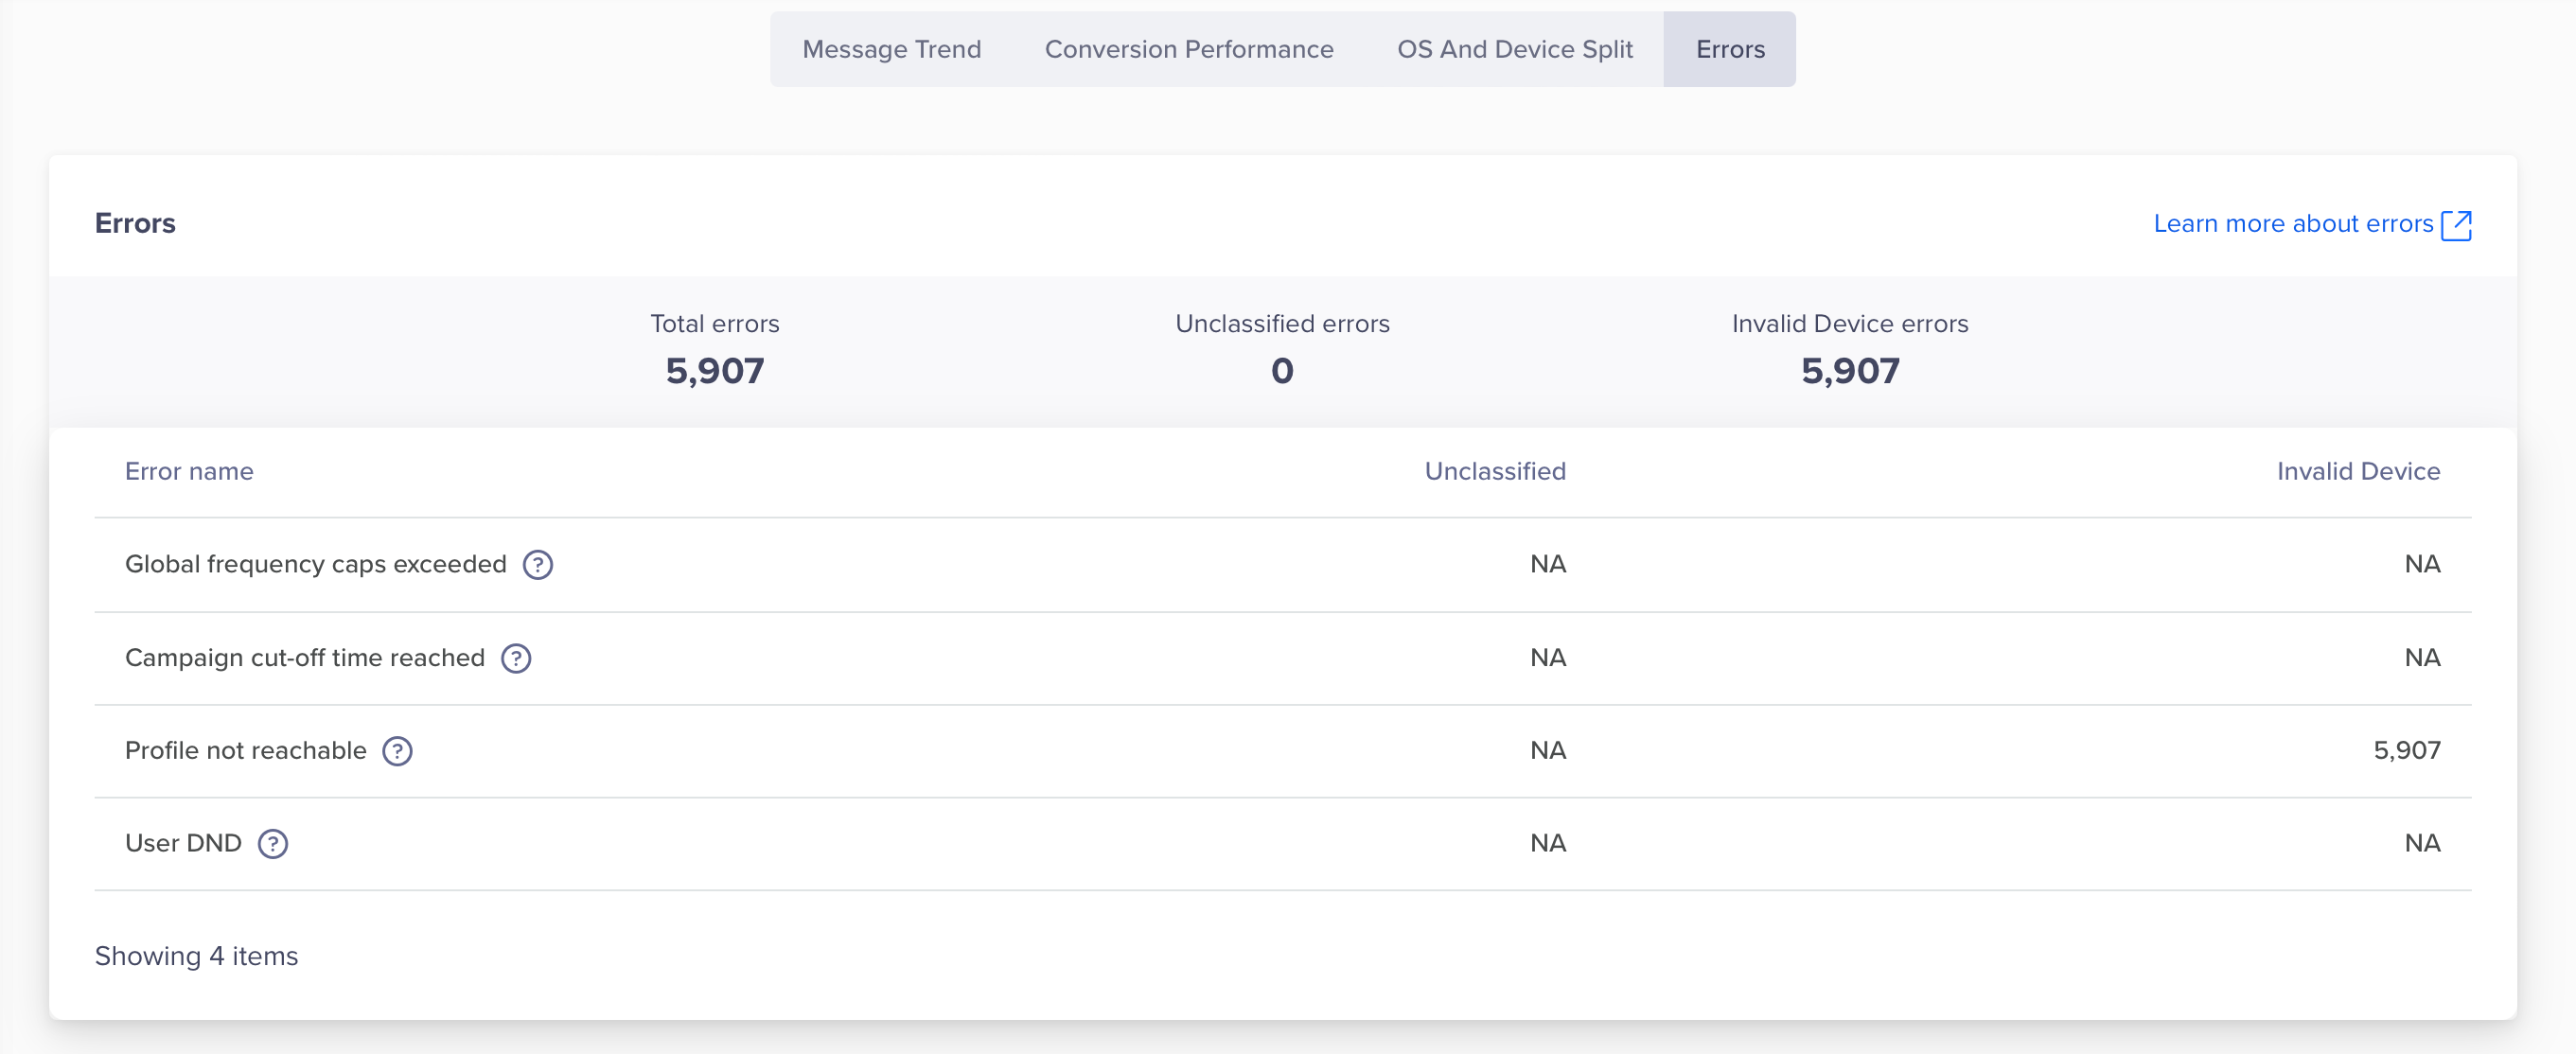Click the Invalid Device column header
2576x1054 pixels.
point(2357,471)
